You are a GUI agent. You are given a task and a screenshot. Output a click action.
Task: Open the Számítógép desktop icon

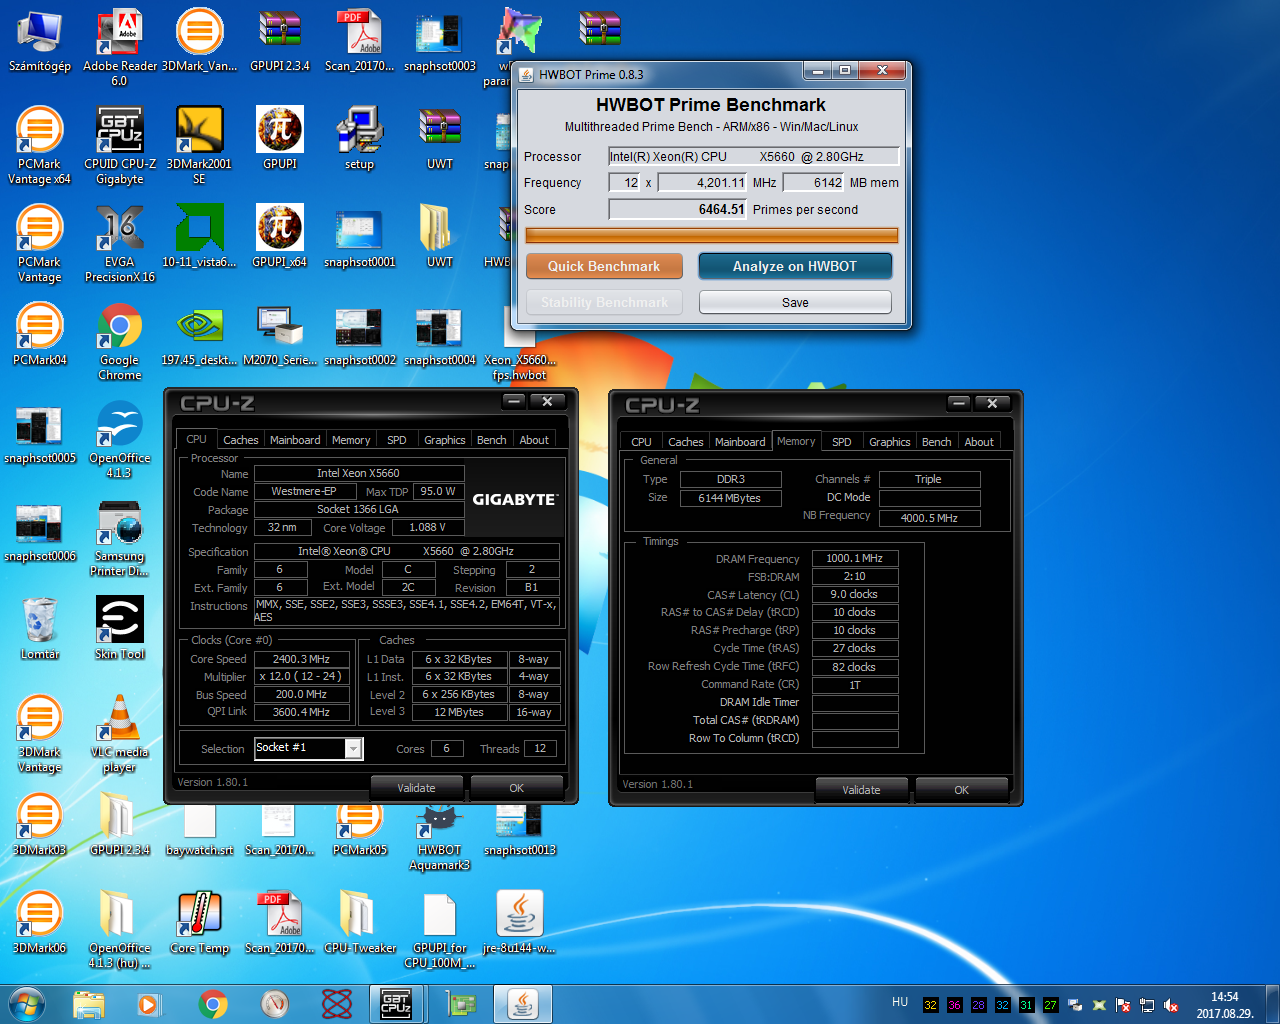(x=39, y=40)
